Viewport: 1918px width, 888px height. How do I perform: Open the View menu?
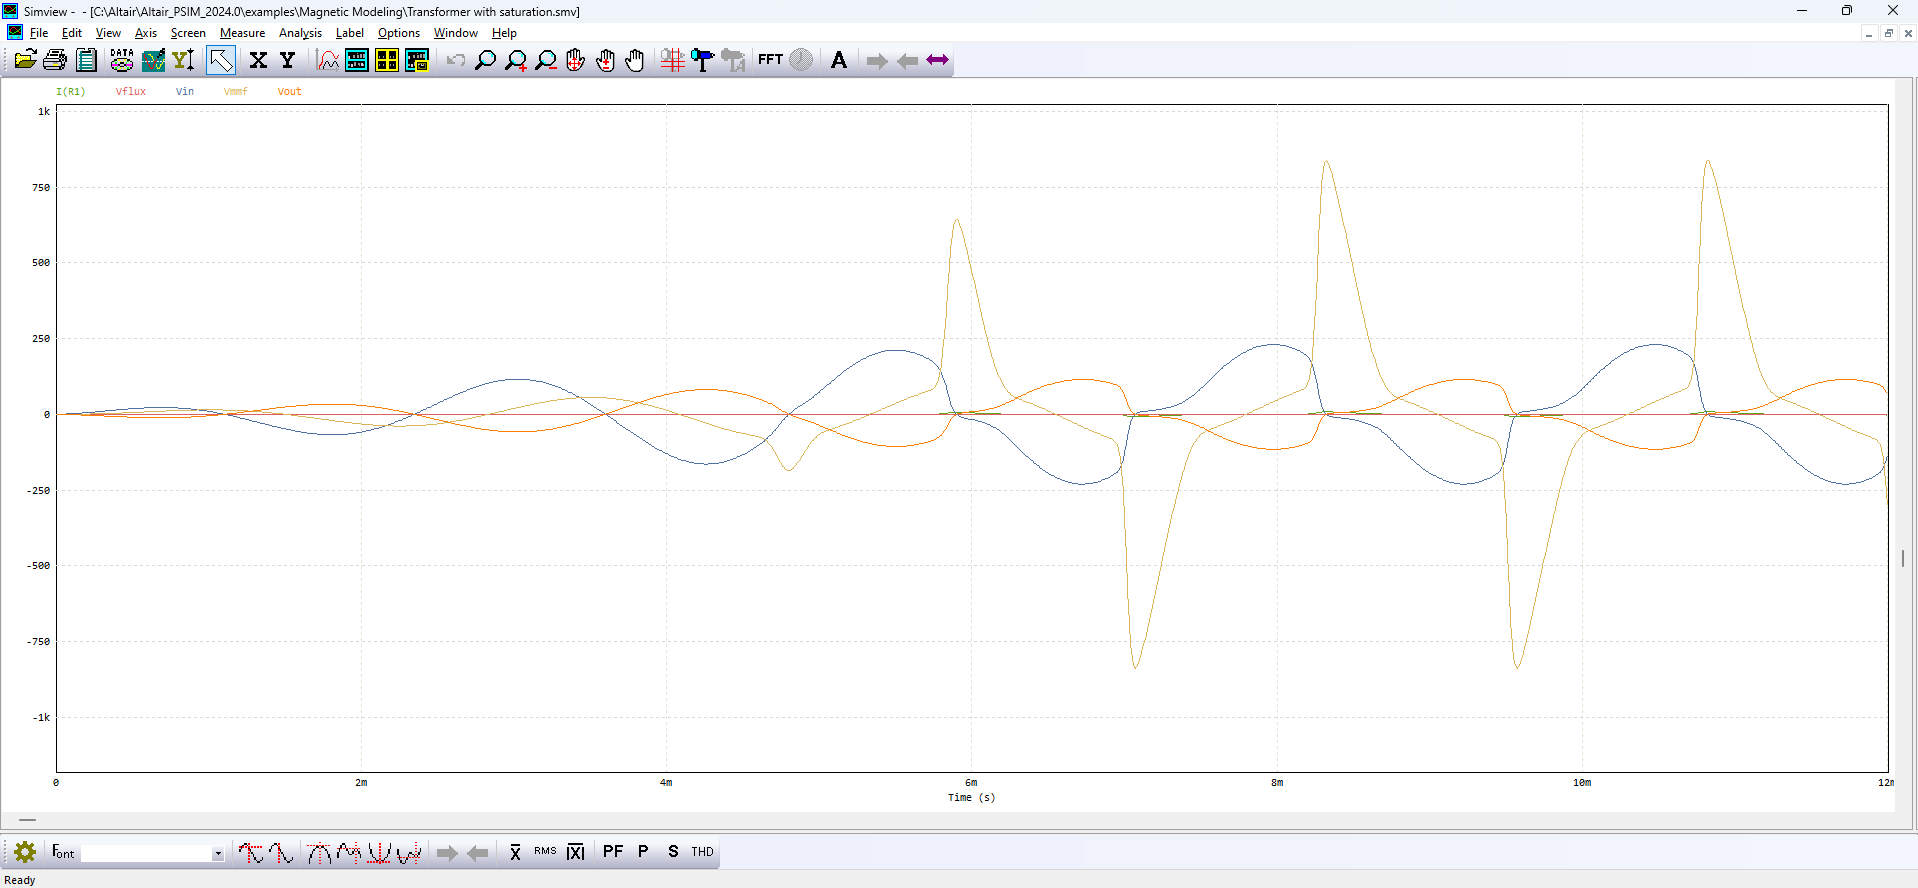tap(108, 33)
